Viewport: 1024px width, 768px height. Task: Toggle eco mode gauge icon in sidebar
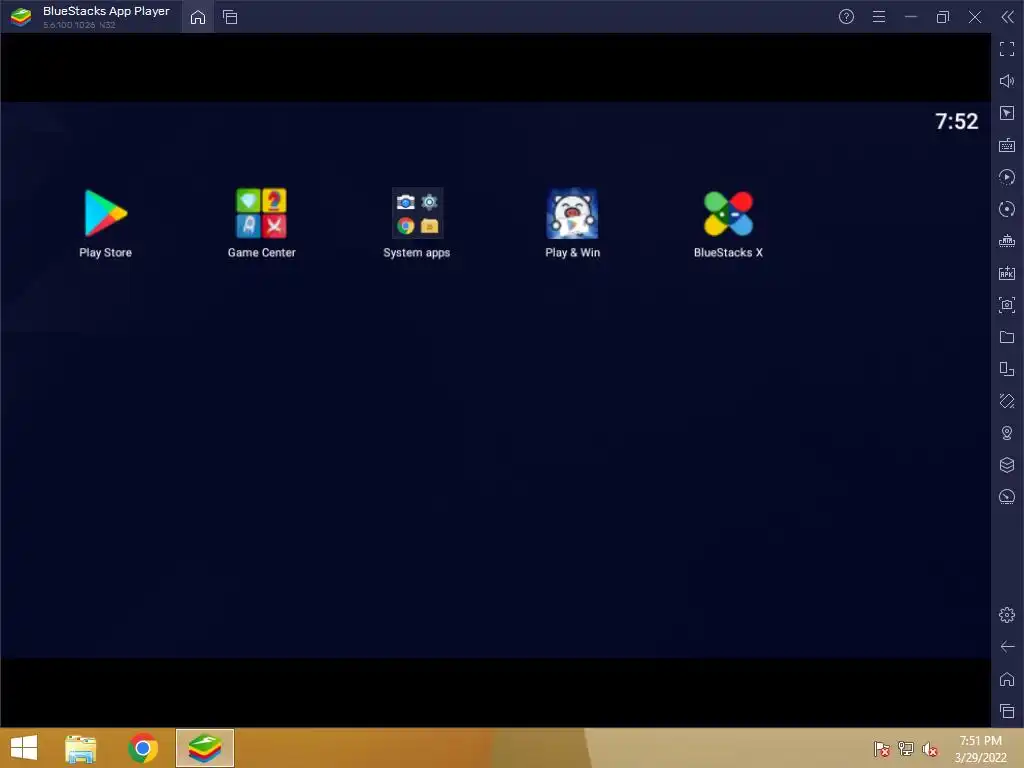click(x=1007, y=497)
